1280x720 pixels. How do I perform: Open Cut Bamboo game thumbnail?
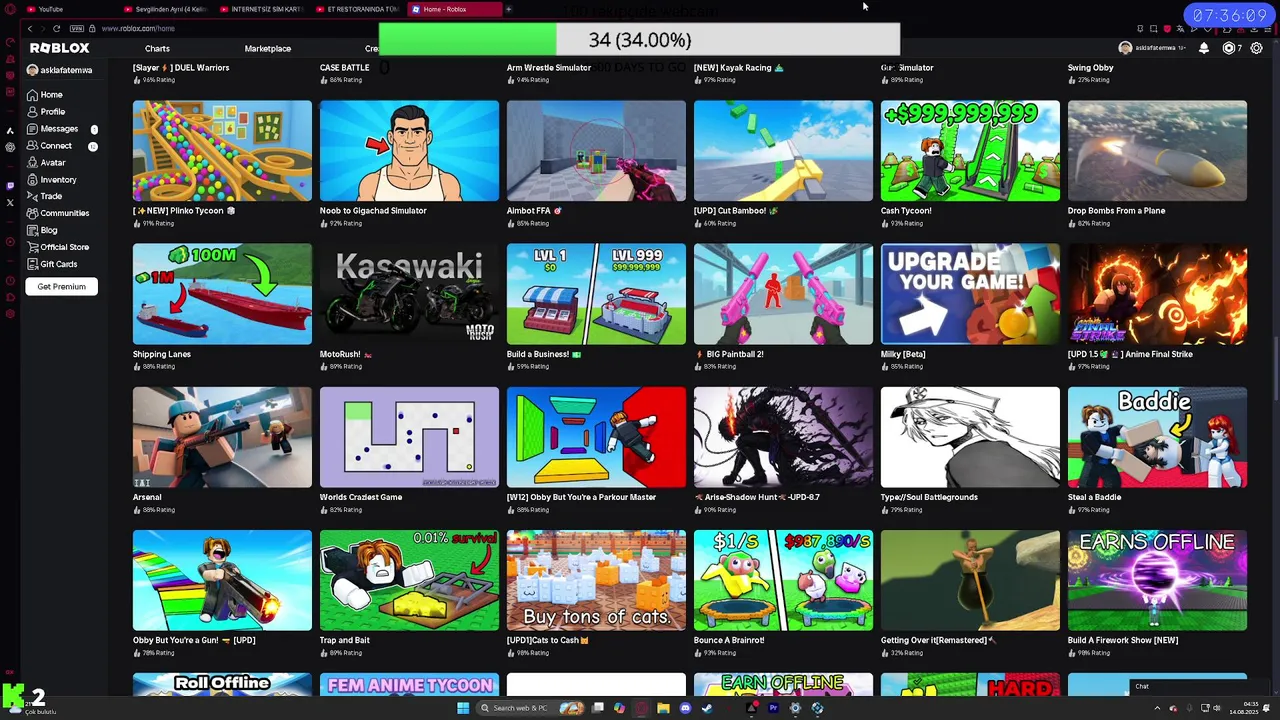point(783,150)
